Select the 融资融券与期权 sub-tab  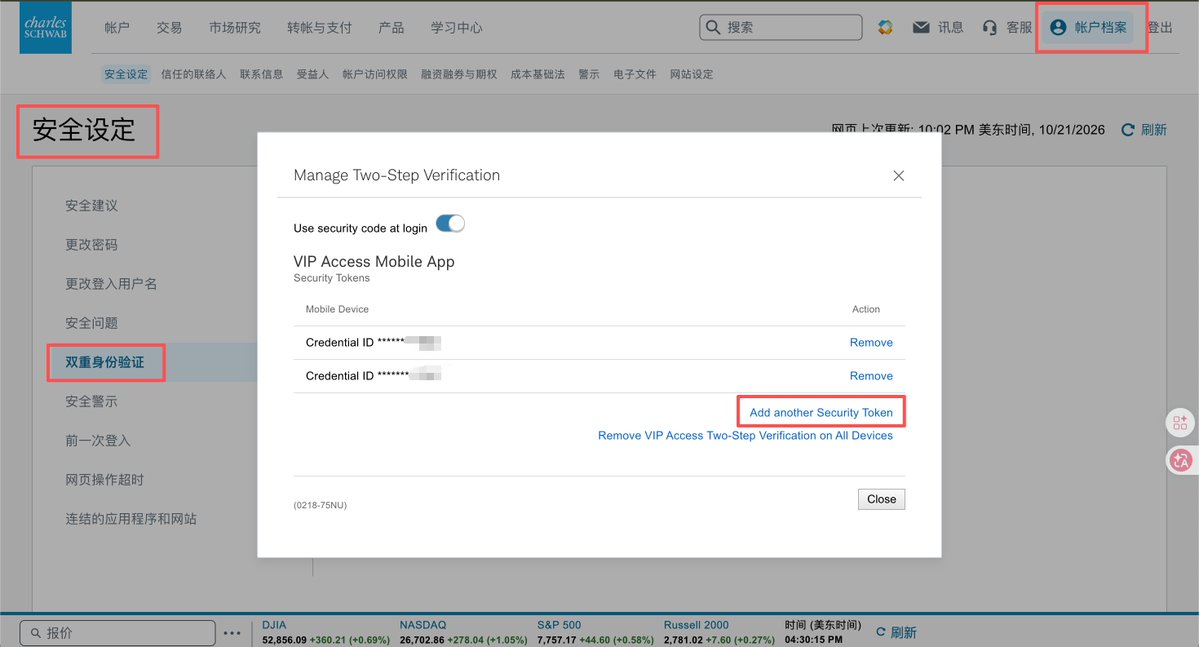coord(459,74)
